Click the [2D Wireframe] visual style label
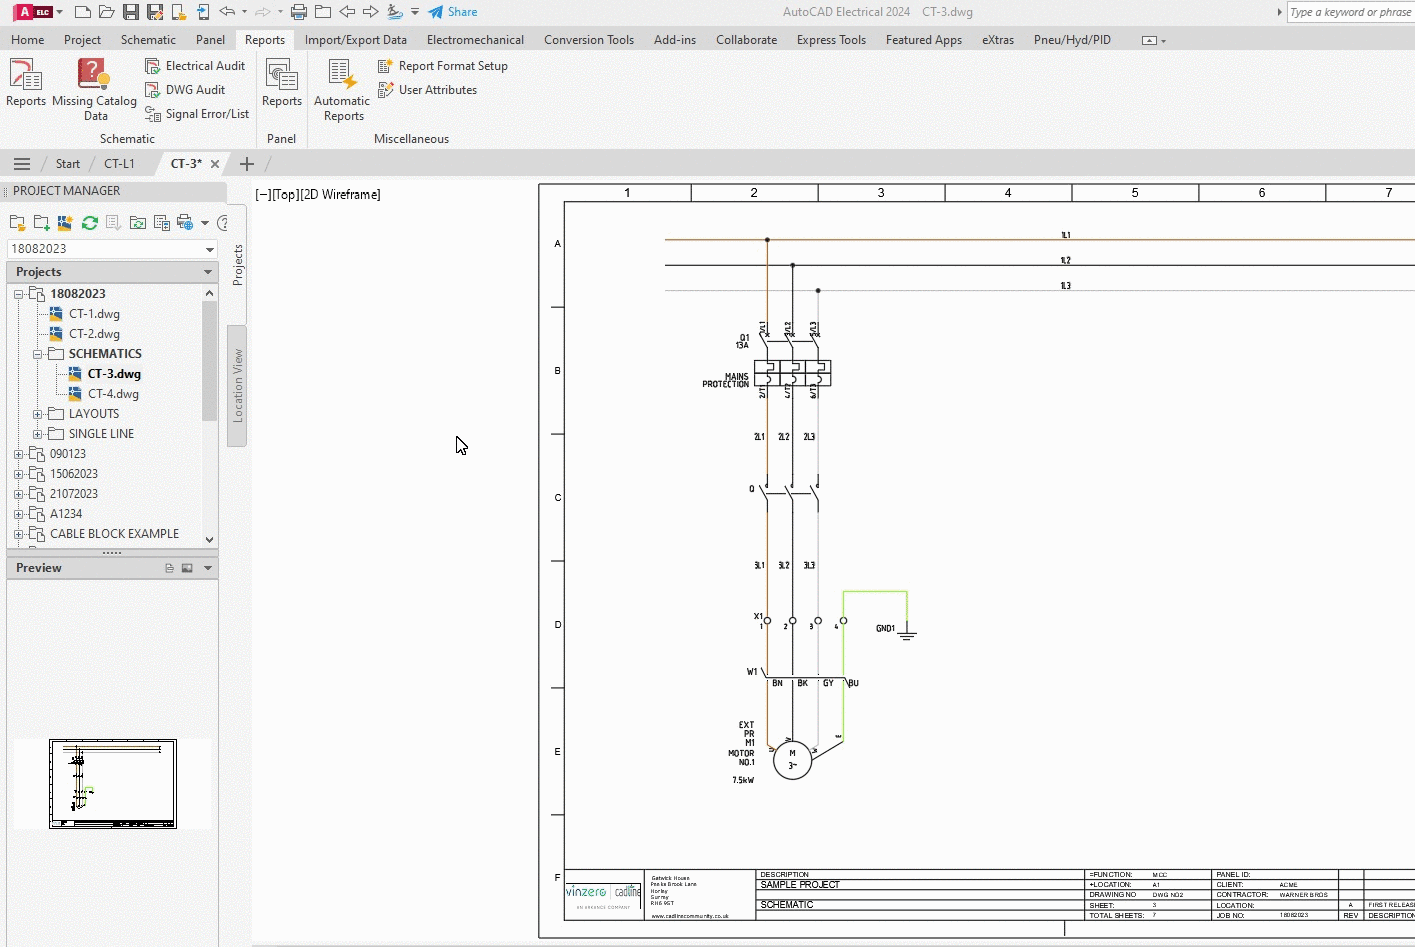Screen dimensions: 1415x947 (340, 195)
